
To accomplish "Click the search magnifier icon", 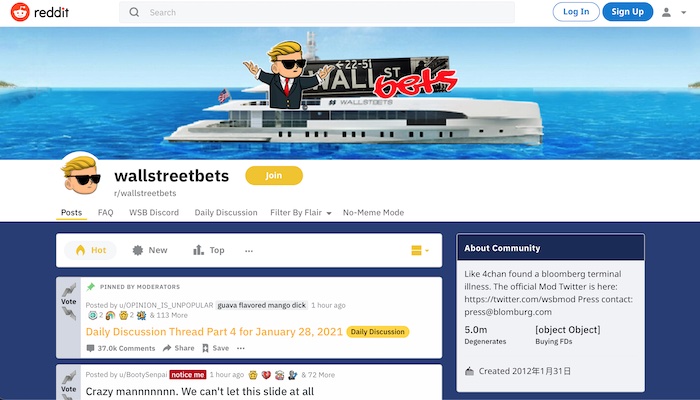I will tap(134, 12).
